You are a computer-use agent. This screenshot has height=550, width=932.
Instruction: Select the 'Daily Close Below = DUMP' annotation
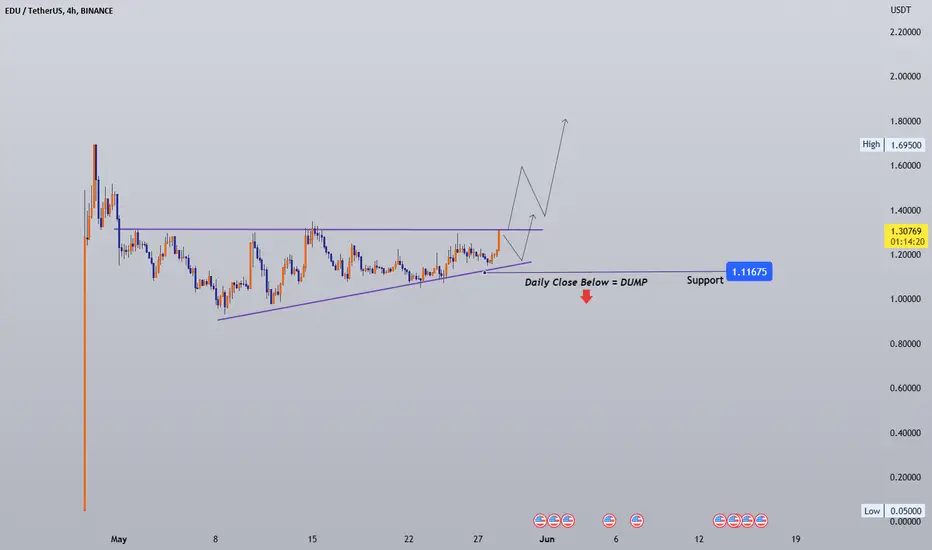coord(585,282)
